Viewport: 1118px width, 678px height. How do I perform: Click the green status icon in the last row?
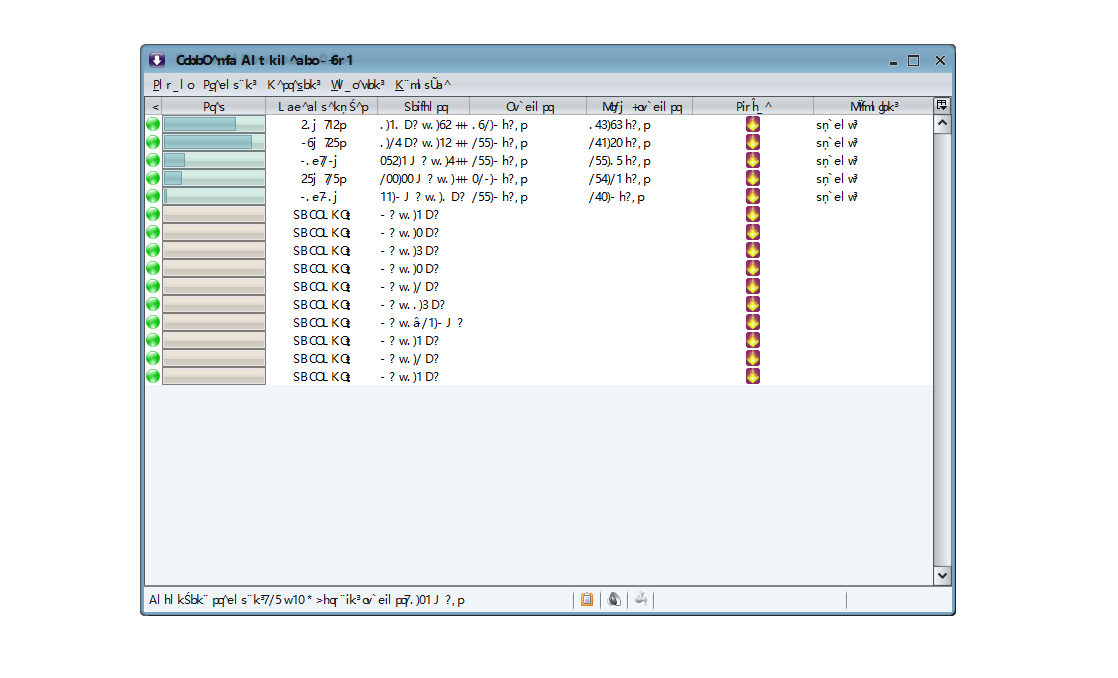coord(153,376)
